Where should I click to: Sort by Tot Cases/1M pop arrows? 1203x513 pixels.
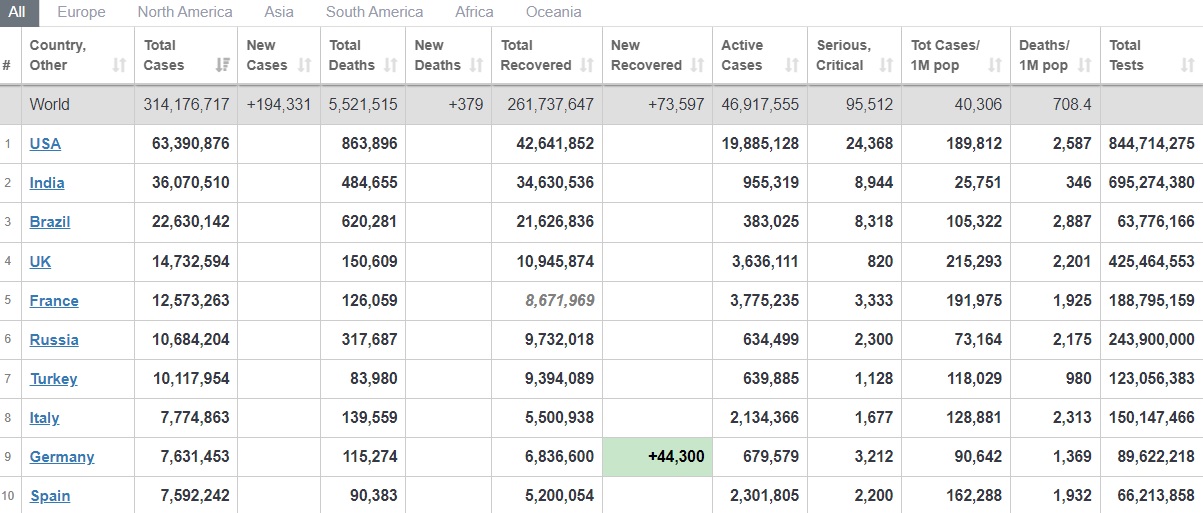coord(994,66)
